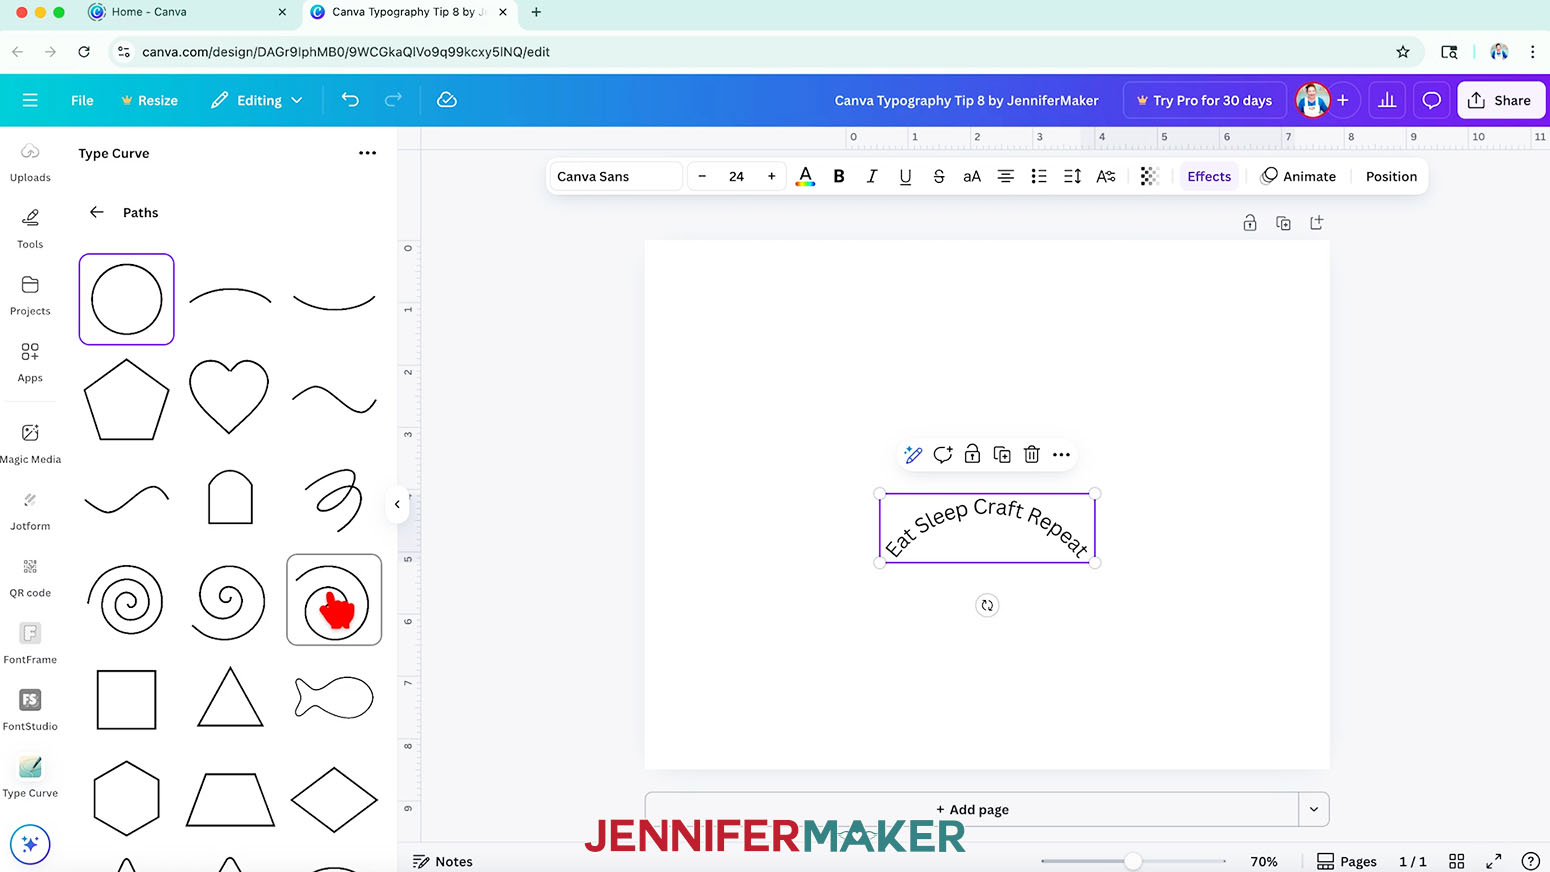Open the Resize menu
Viewport: 1550px width, 872px height.
[149, 100]
